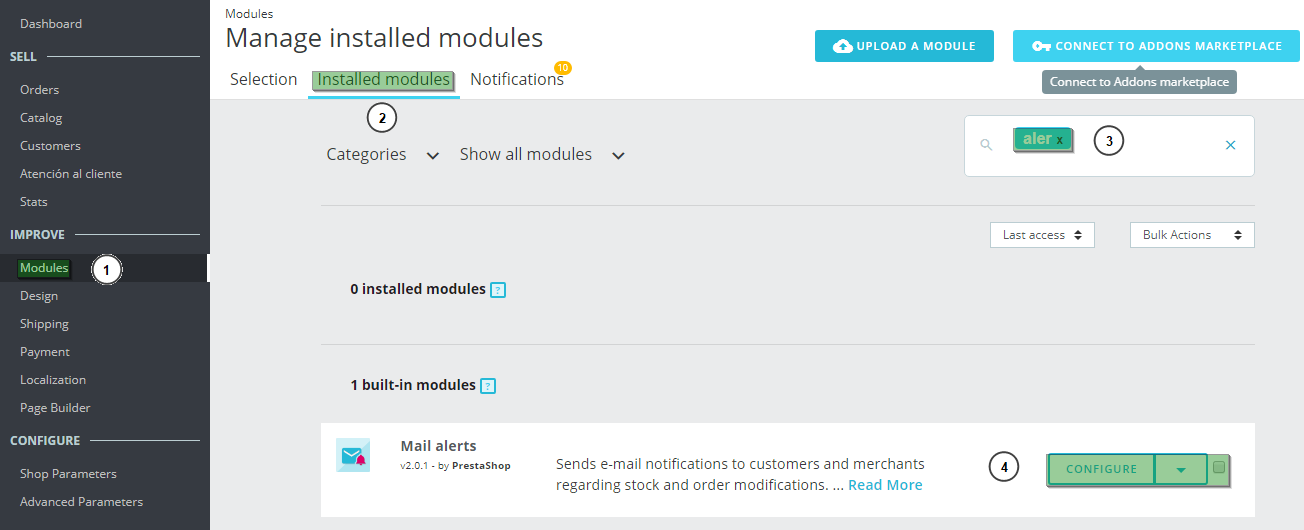The image size is (1304, 530).
Task: Click the help icon beside built-in modules
Action: tap(488, 386)
